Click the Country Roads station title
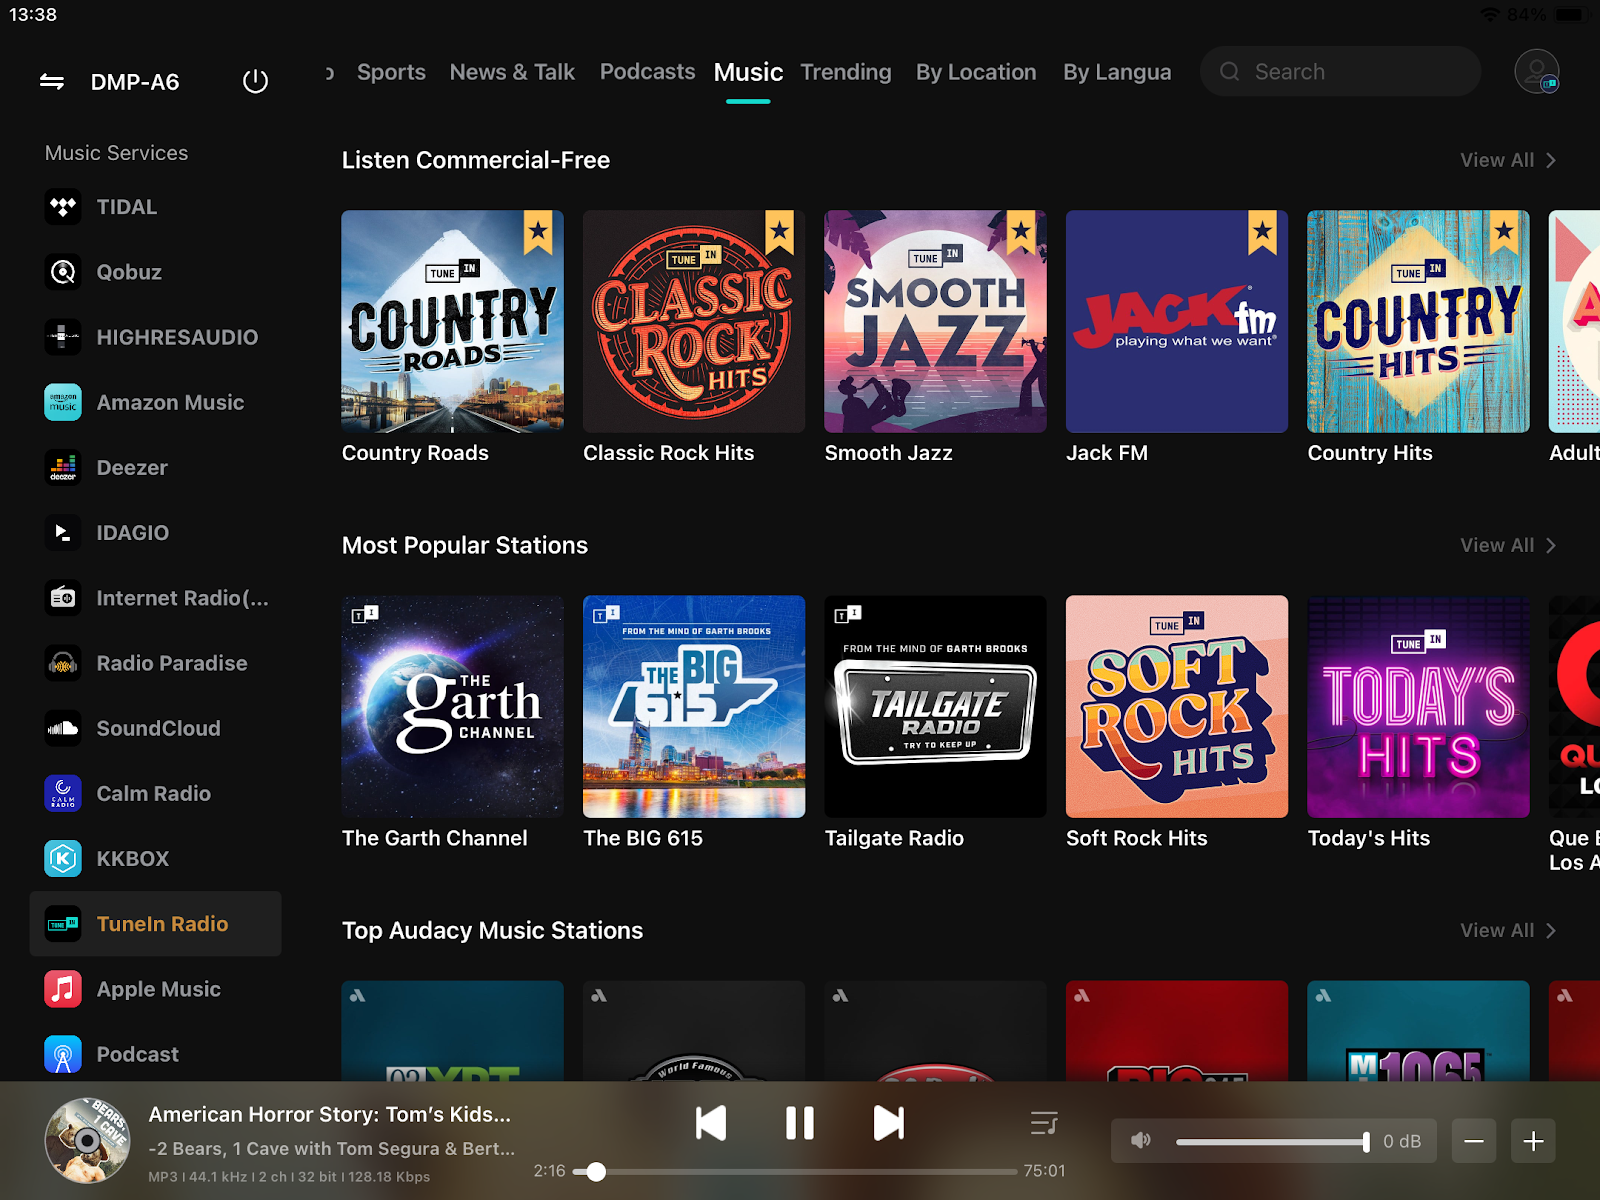 (415, 453)
